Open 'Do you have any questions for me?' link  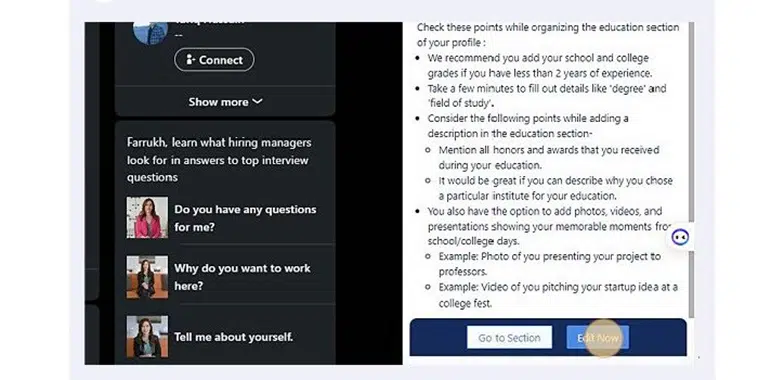(x=245, y=218)
